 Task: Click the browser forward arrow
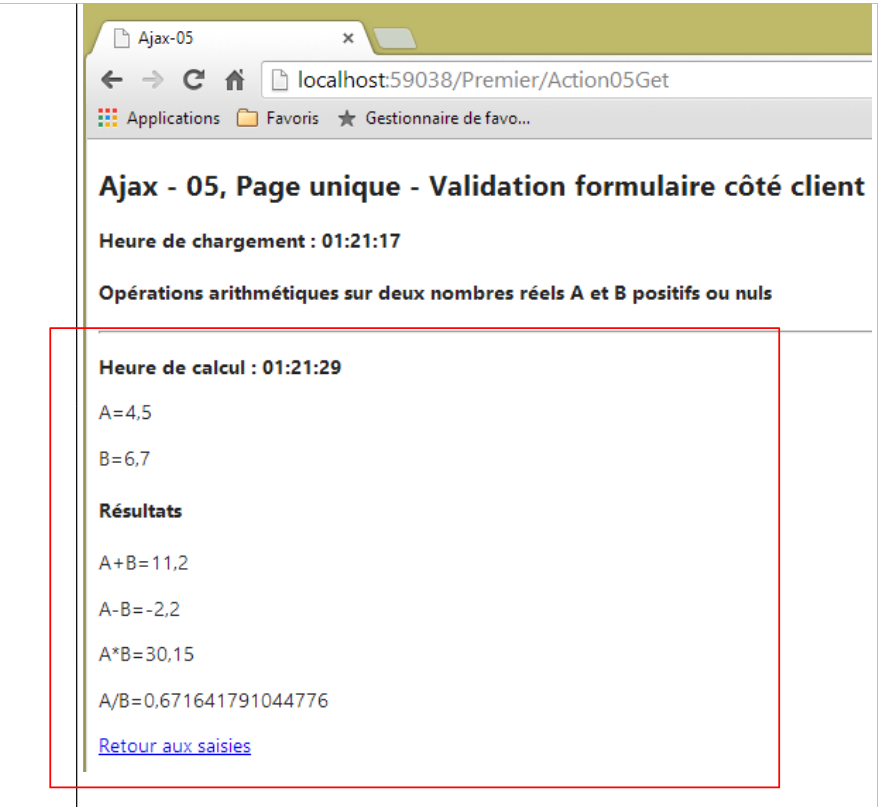pyautogui.click(x=153, y=80)
